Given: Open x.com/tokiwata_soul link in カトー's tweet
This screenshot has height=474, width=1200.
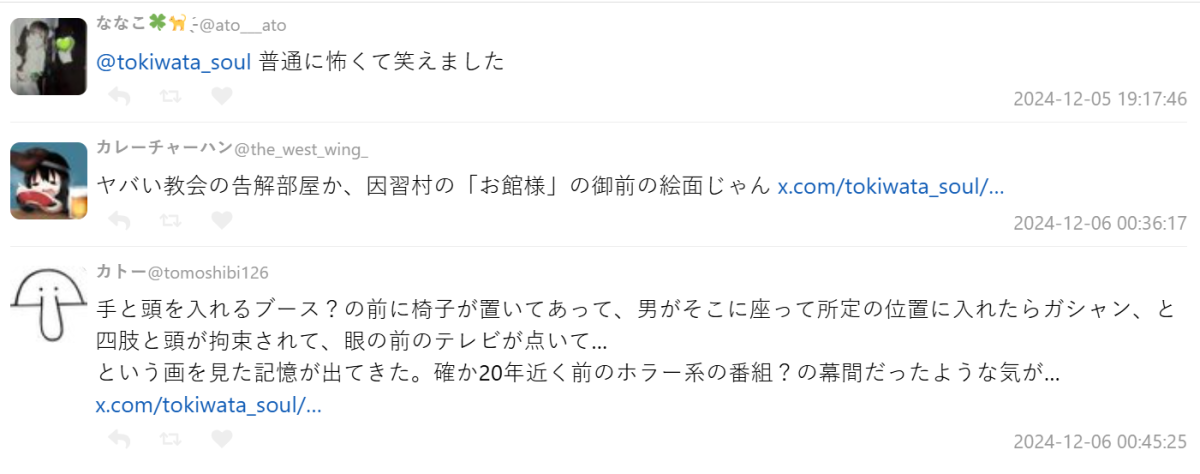Looking at the screenshot, I should (x=208, y=406).
